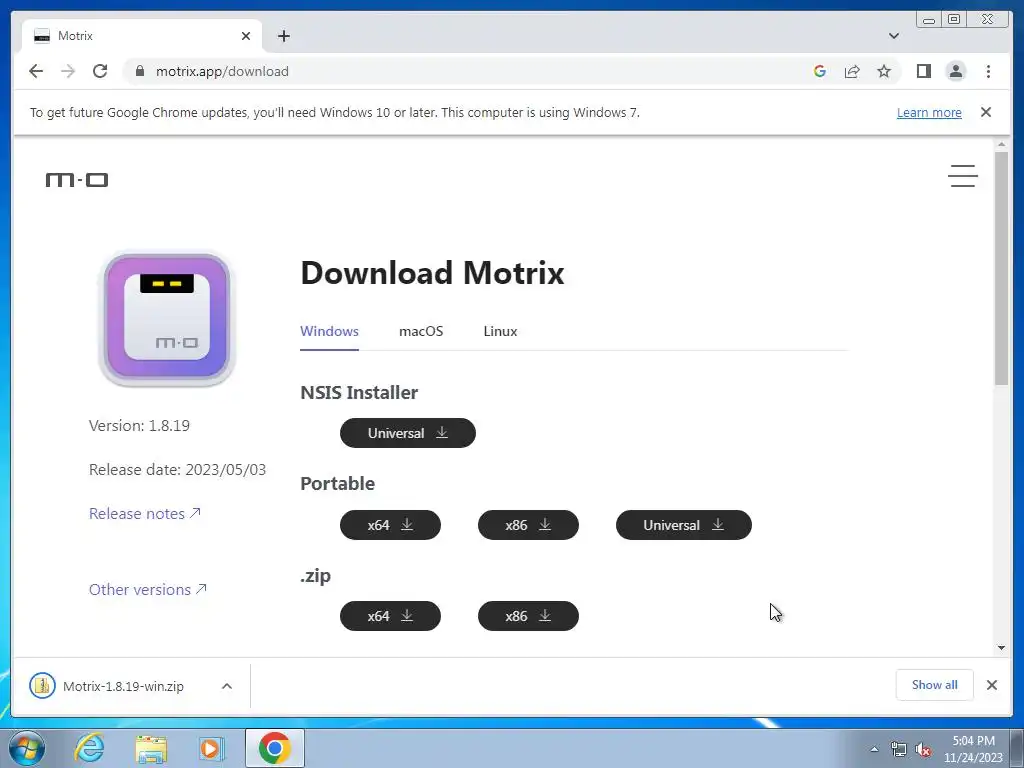Open the Windows Start menu
The width and height of the screenshot is (1024, 768).
coord(27,748)
